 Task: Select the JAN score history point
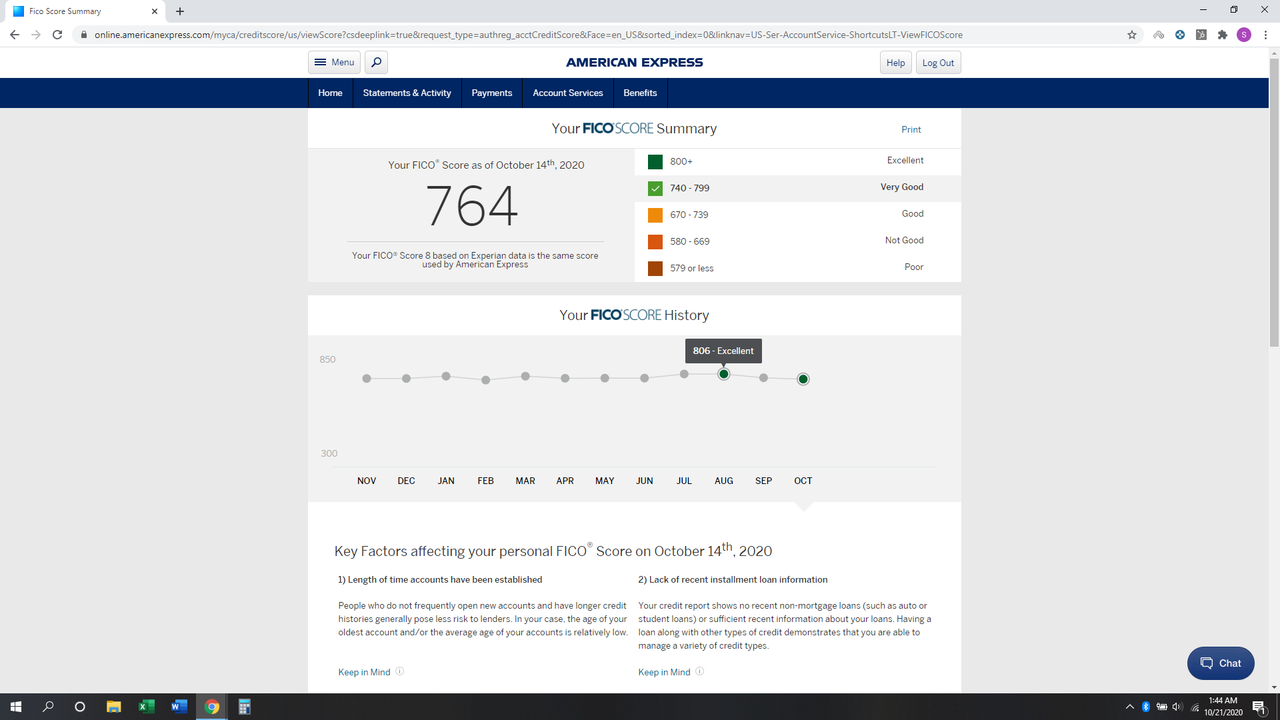pos(446,376)
